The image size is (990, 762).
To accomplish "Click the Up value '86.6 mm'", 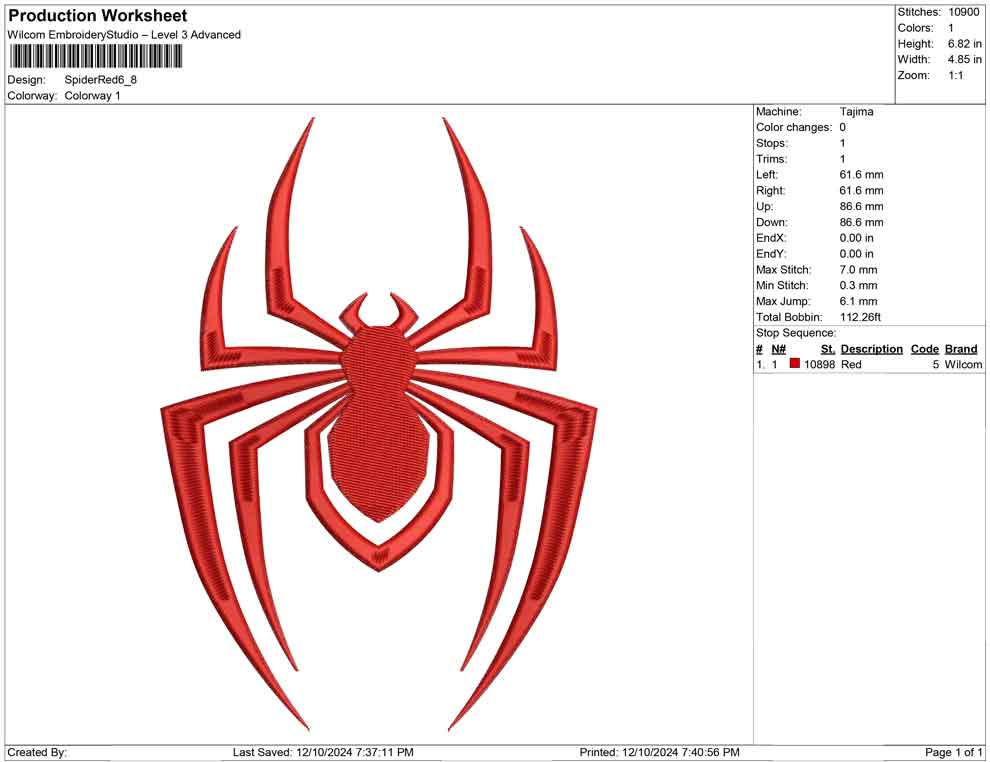I will (861, 206).
